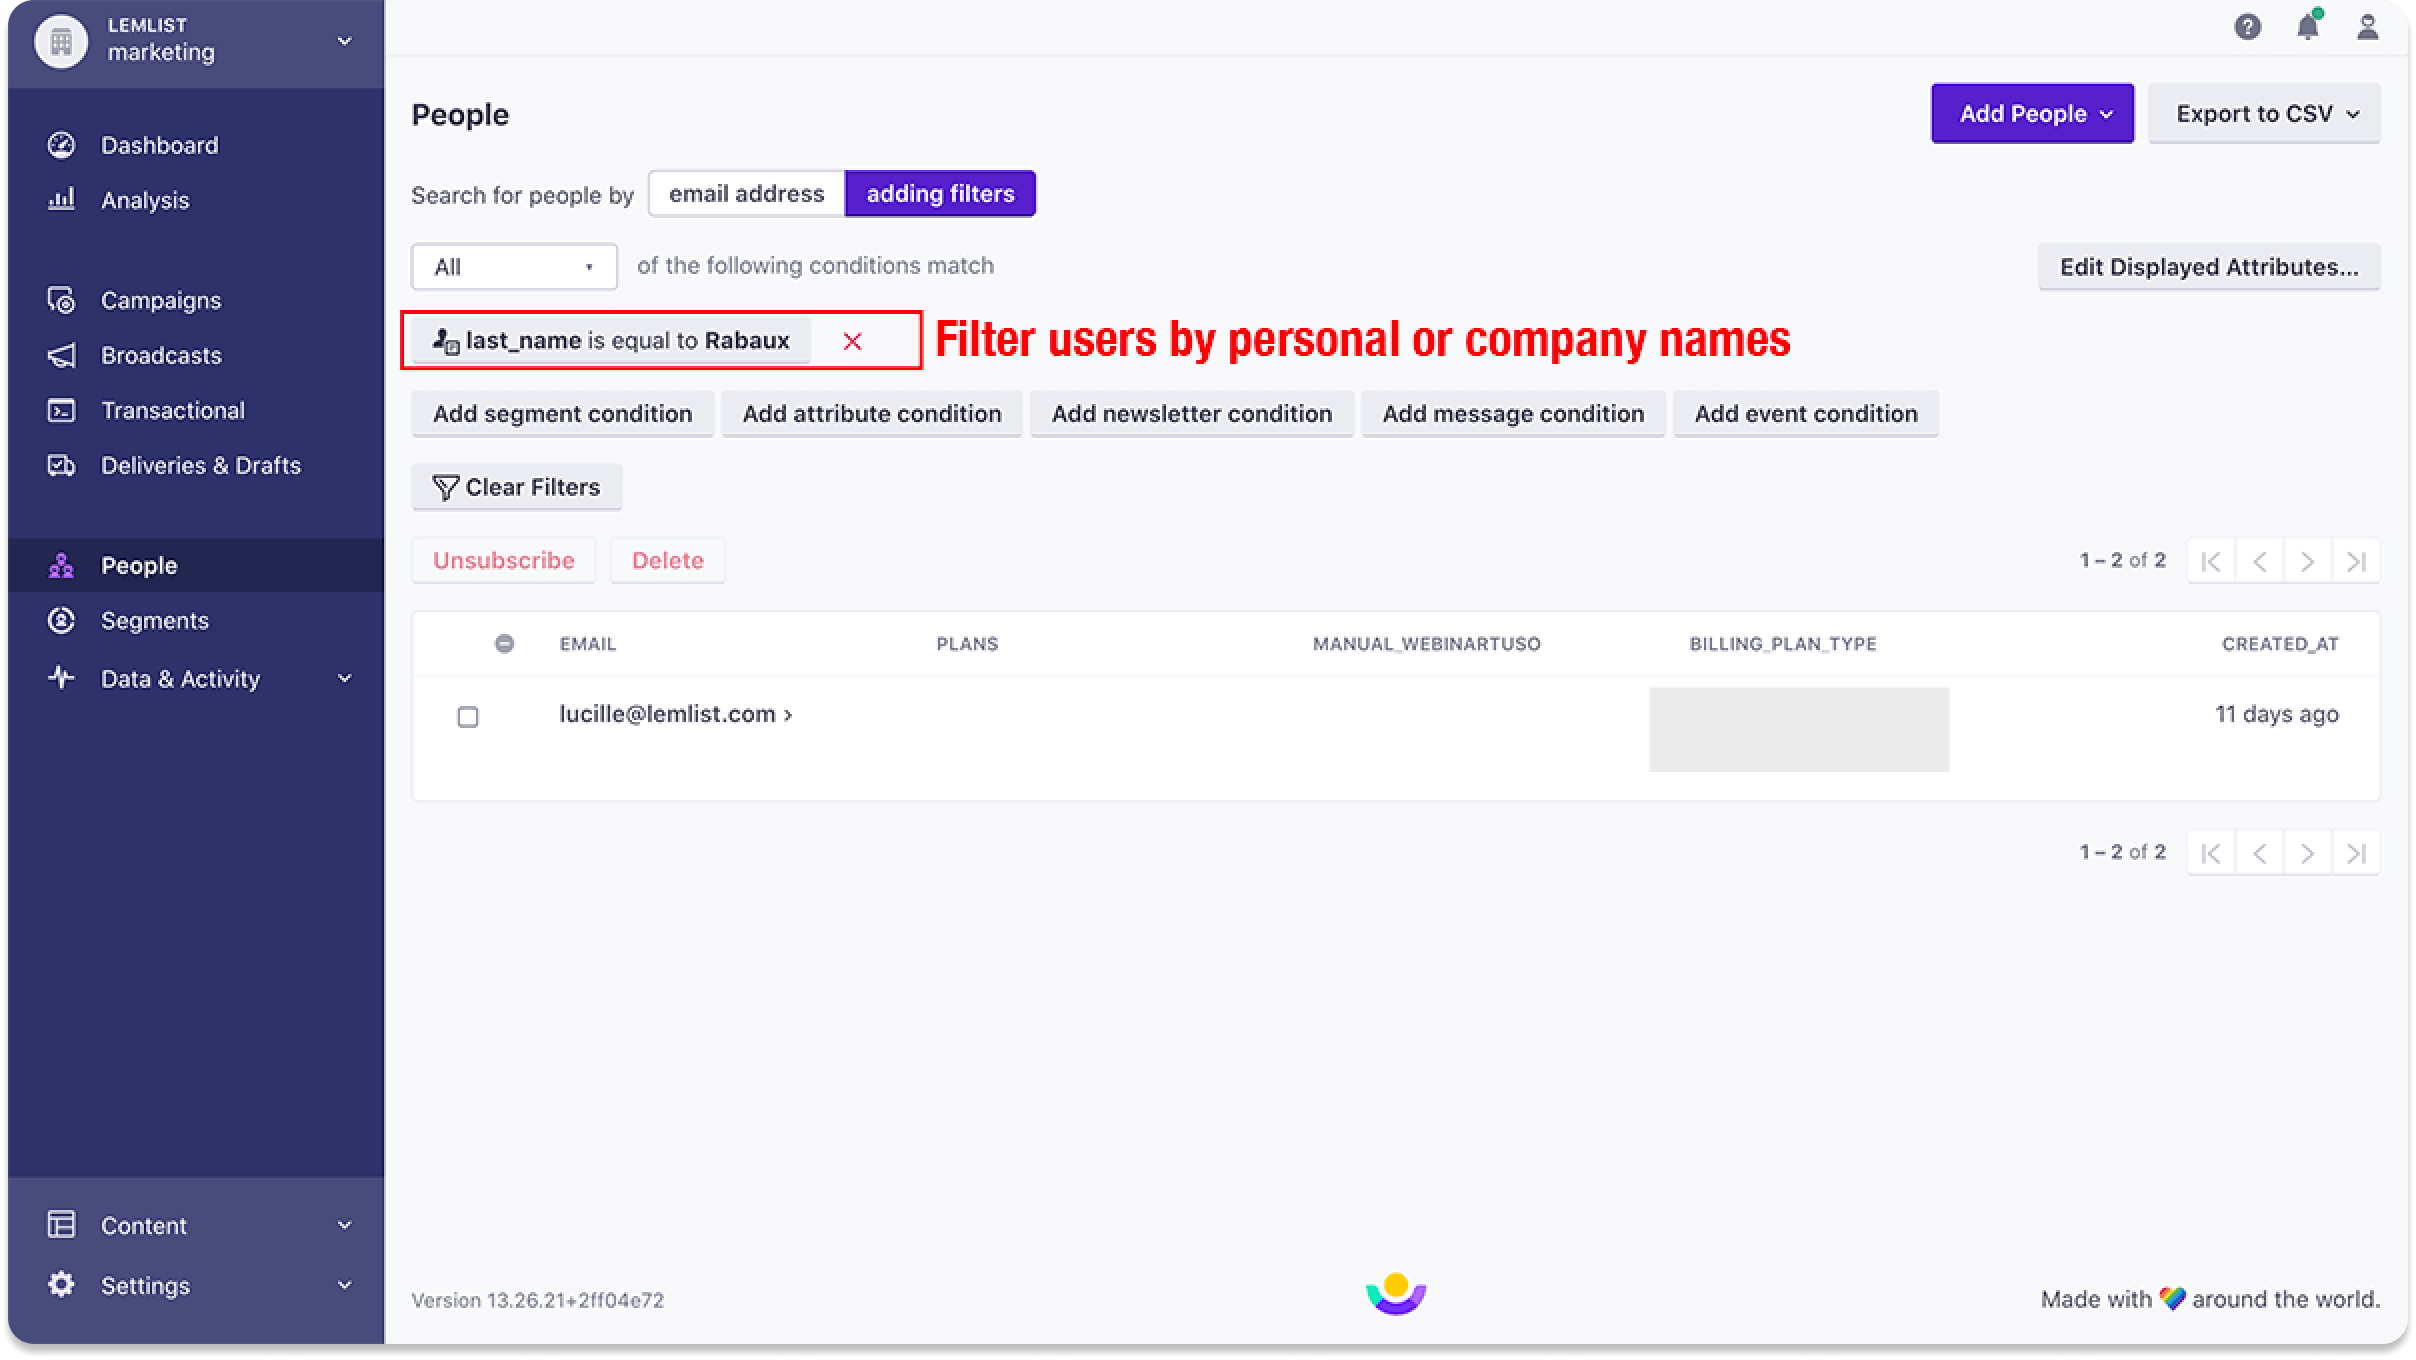
Task: Select the Deliveries & Drafts icon
Action: click(x=61, y=465)
